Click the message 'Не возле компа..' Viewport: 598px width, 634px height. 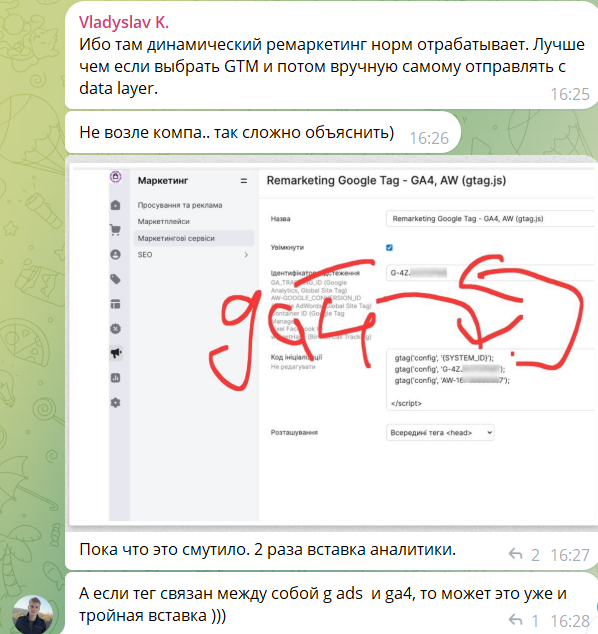click(237, 132)
